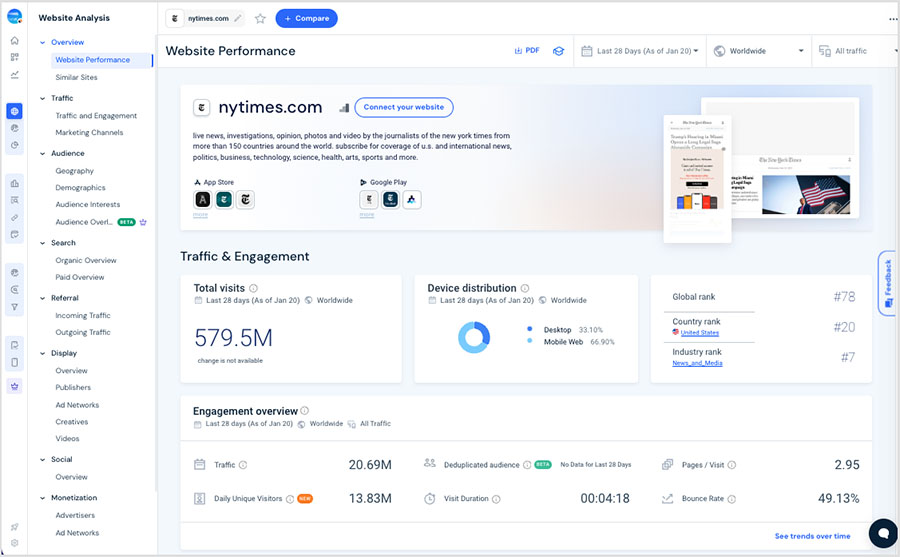Click the Similarweb logo icon
The width and height of the screenshot is (900, 557).
click(14, 17)
